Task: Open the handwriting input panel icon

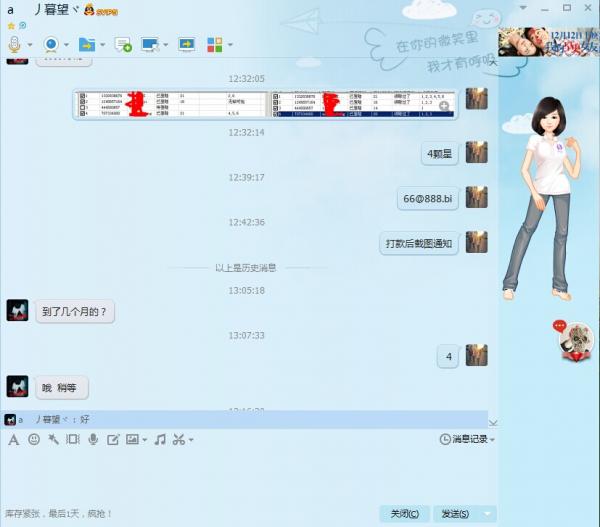Action: [113, 440]
